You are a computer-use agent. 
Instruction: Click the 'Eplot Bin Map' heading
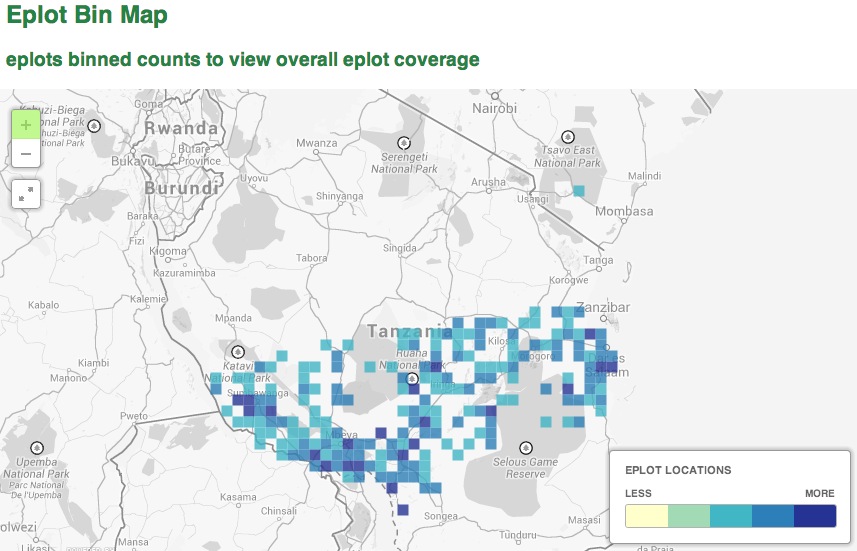[x=87, y=15]
